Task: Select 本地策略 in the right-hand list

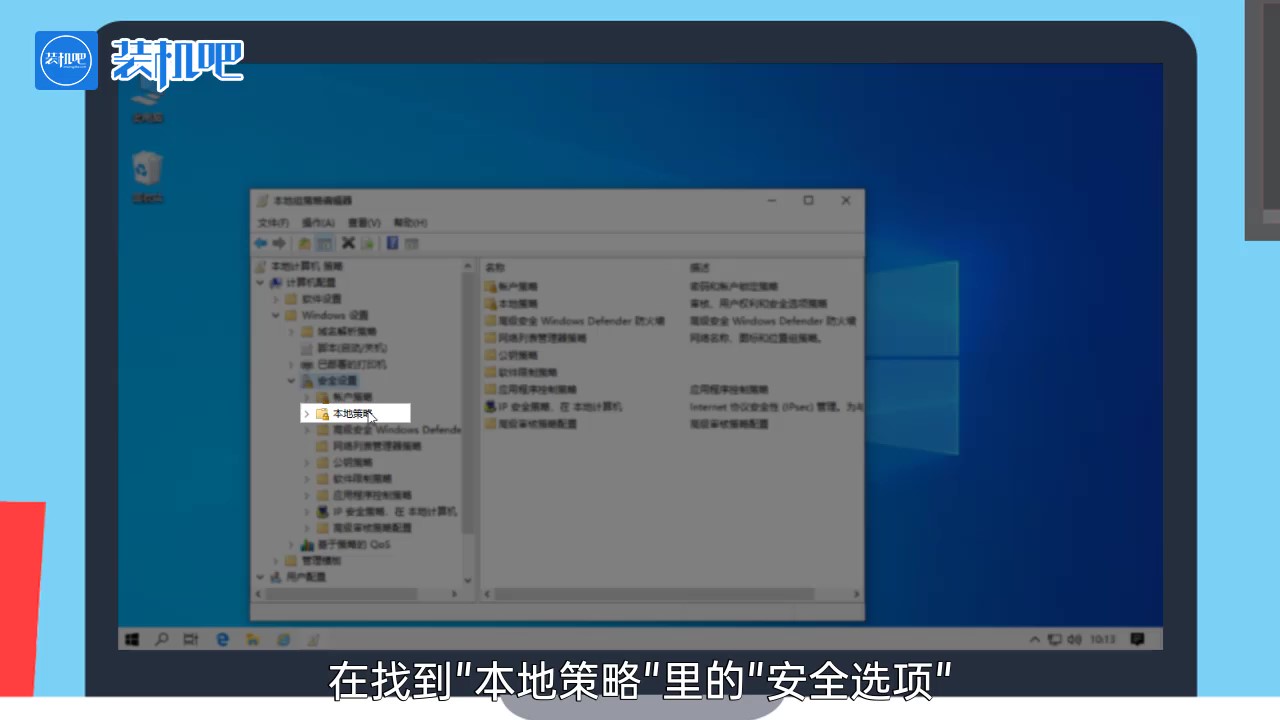Action: tap(520, 304)
